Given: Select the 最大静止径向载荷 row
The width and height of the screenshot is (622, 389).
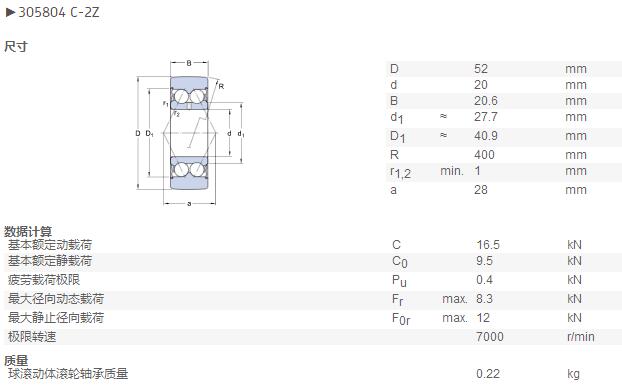Looking at the screenshot, I should point(311,318).
